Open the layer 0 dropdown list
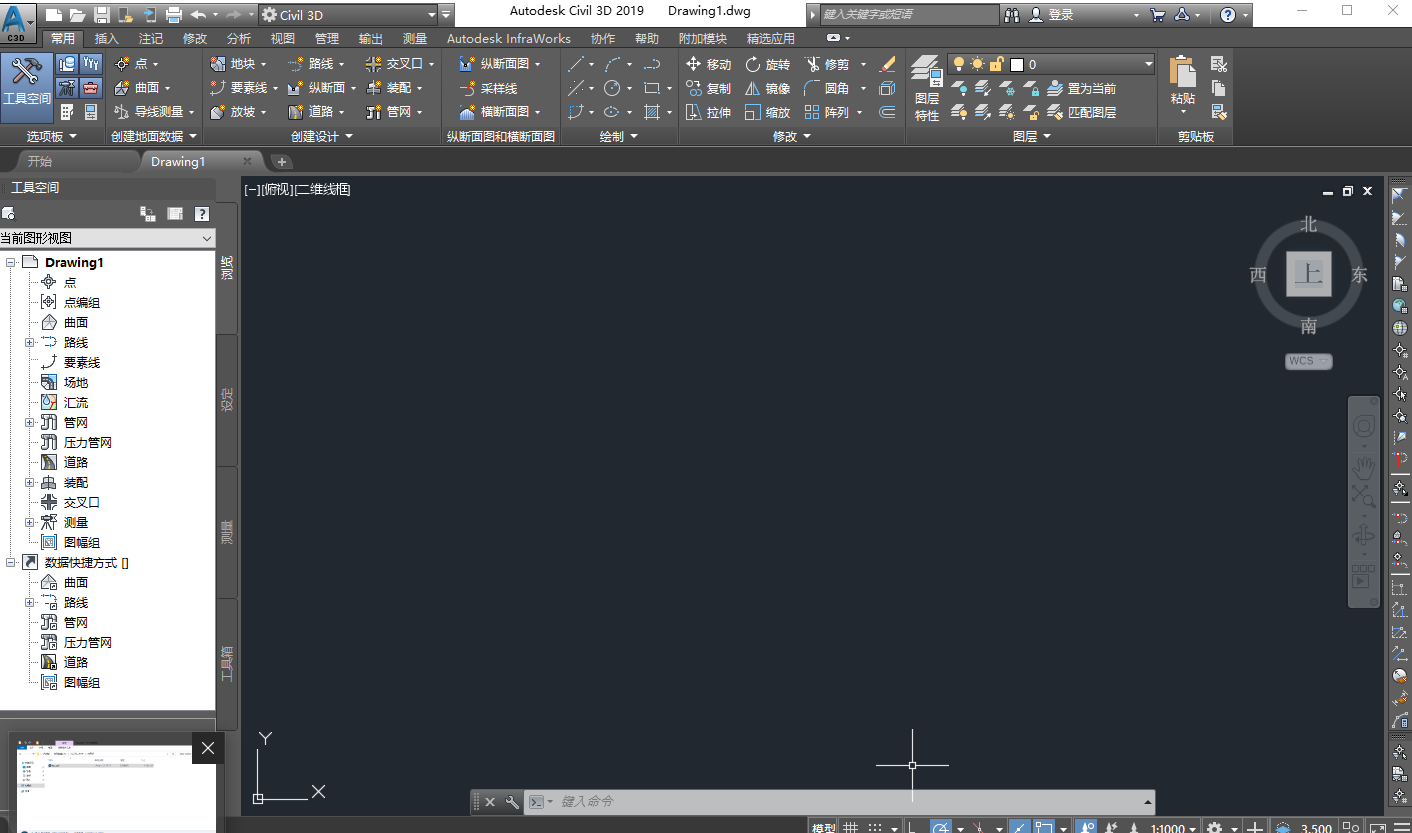The image size is (1412, 833). coord(1148,63)
